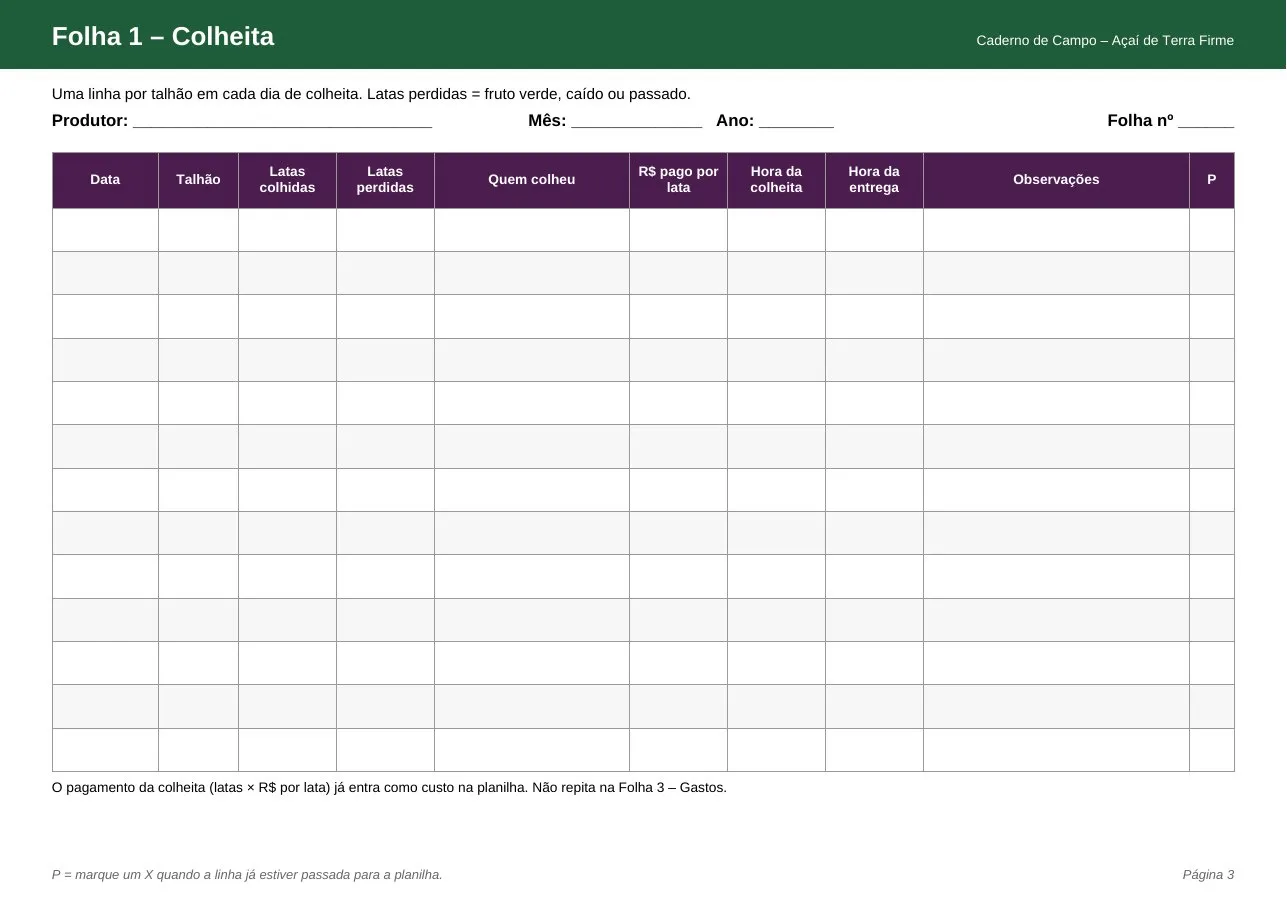The height and width of the screenshot is (910, 1287).
Task: Click the instruction line starting 'Uma linha por talhão'
Action: point(371,94)
